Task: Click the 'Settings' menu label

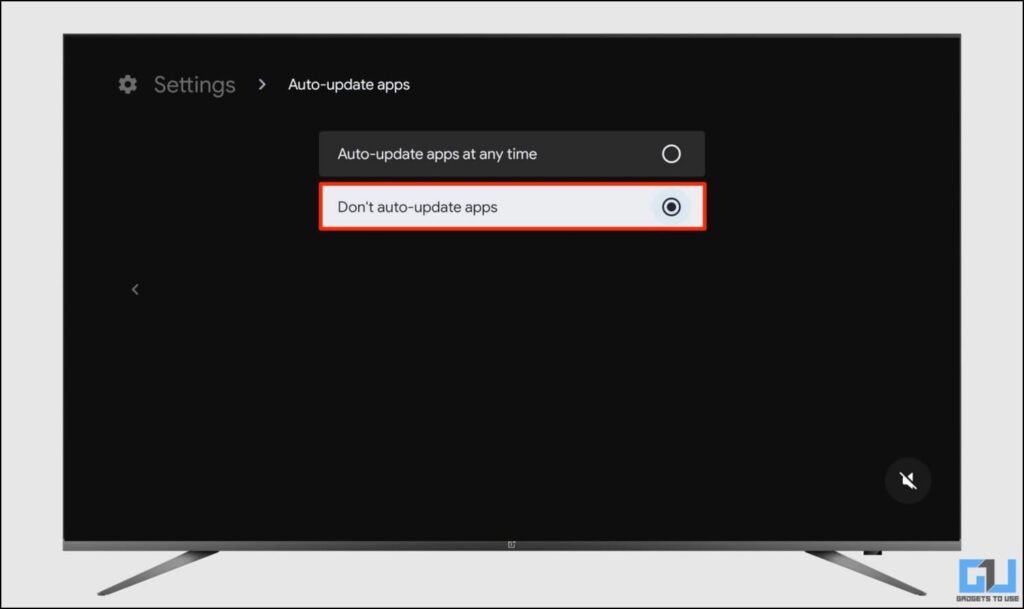Action: [x=195, y=84]
